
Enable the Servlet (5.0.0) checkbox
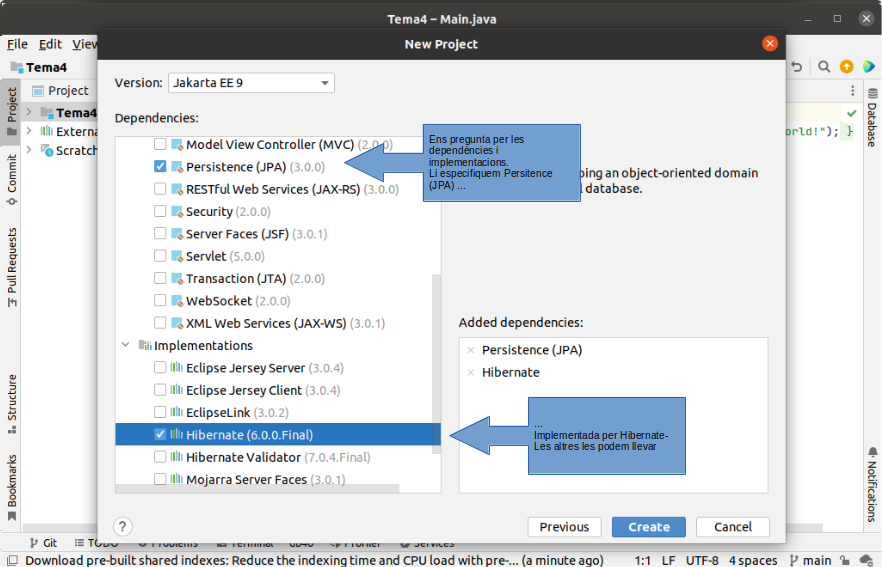(x=160, y=256)
